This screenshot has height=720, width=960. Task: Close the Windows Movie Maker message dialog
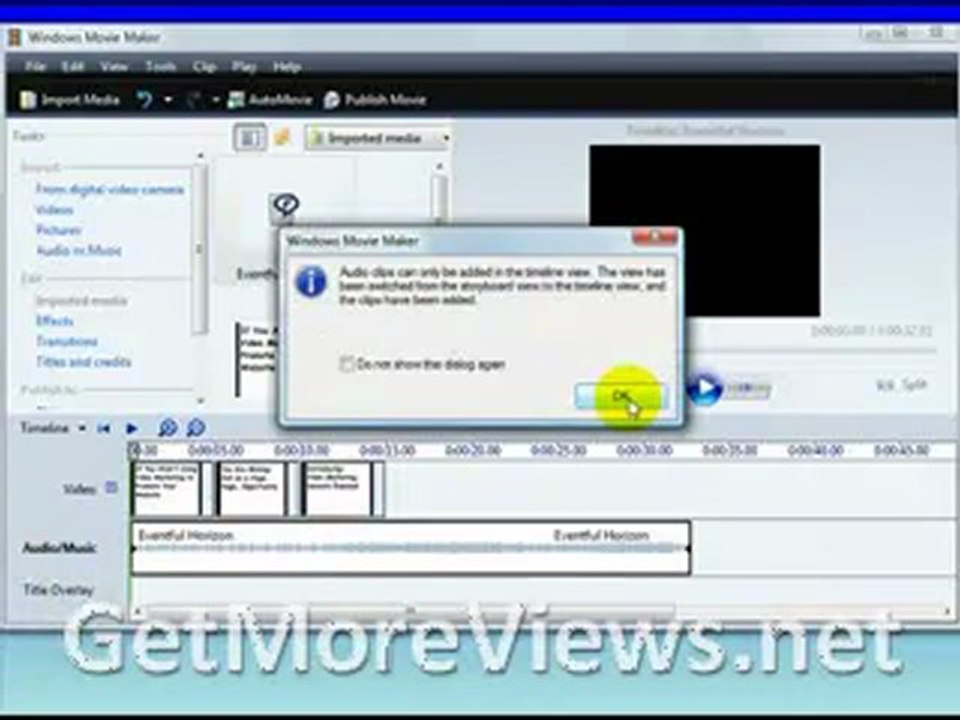[x=655, y=237]
